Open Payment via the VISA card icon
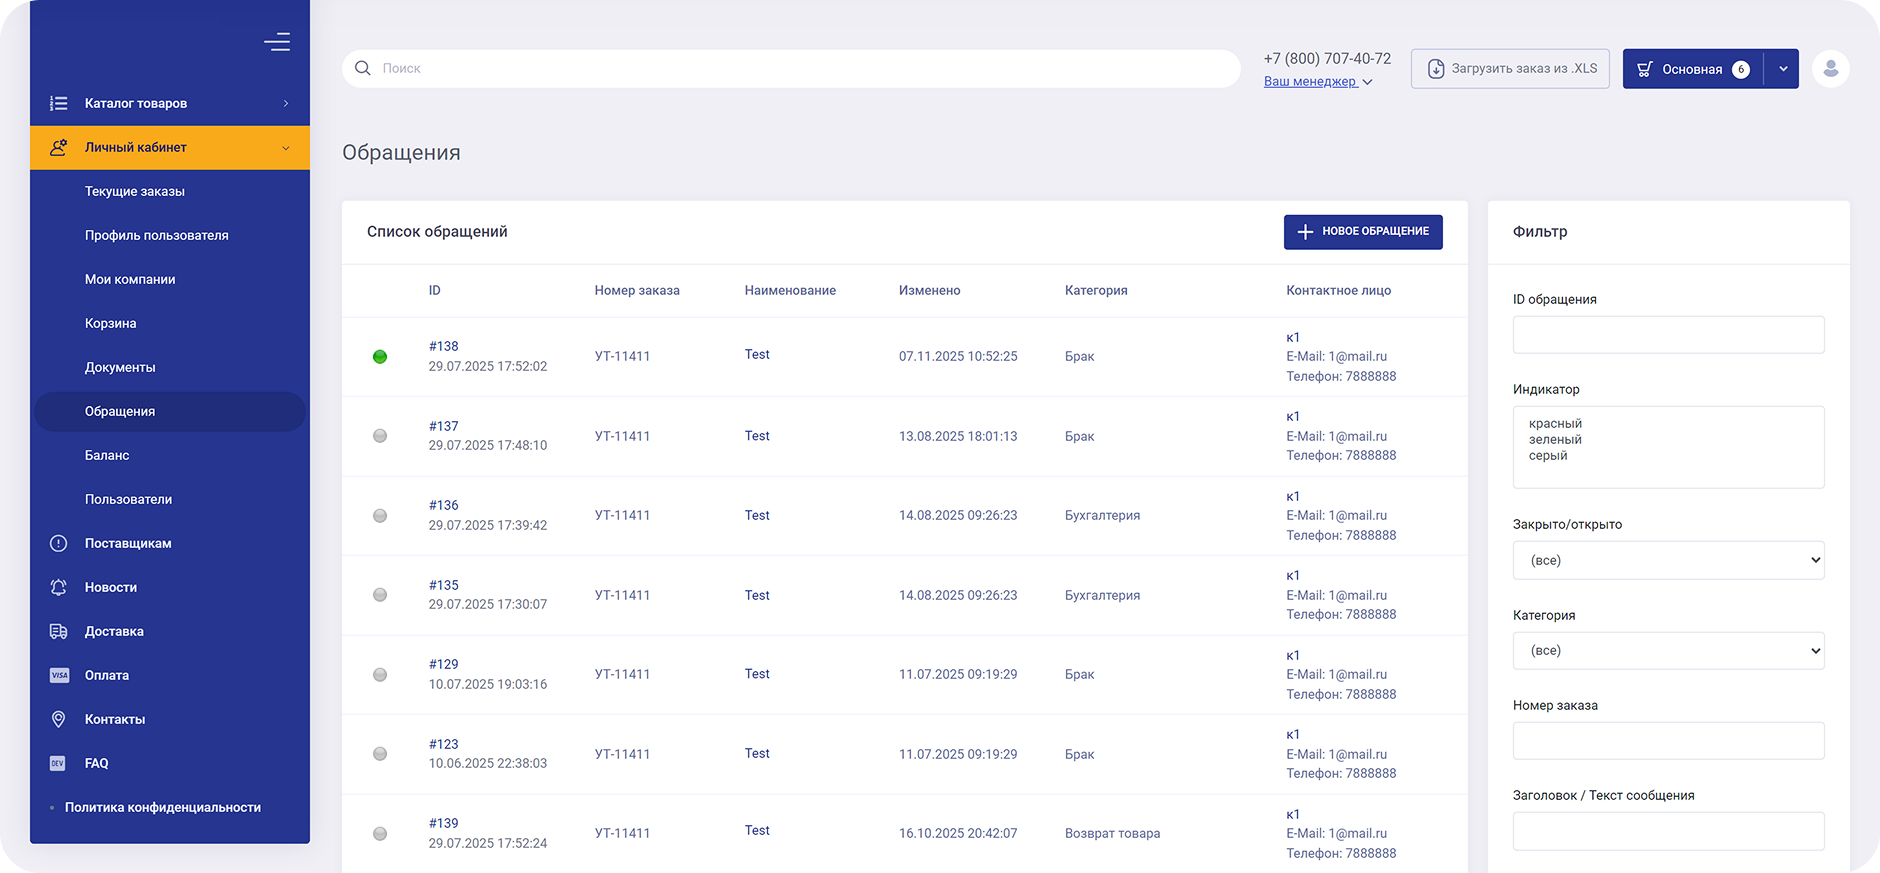Screen dimensions: 1880x873 [59, 675]
